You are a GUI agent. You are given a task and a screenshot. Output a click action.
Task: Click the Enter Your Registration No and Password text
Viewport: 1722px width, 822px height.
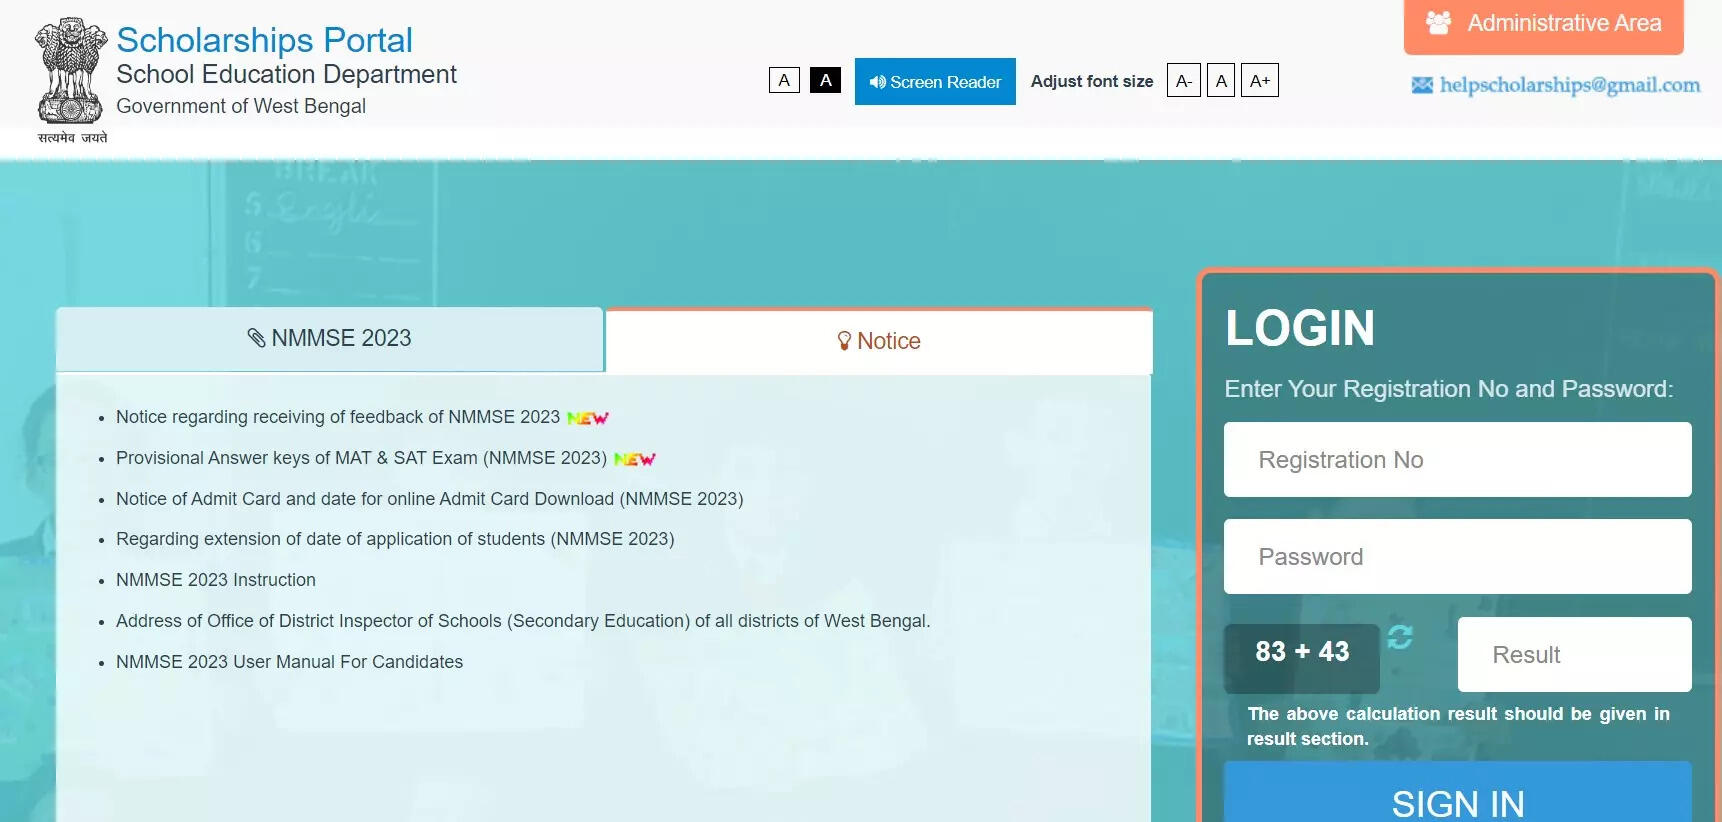1449,389
